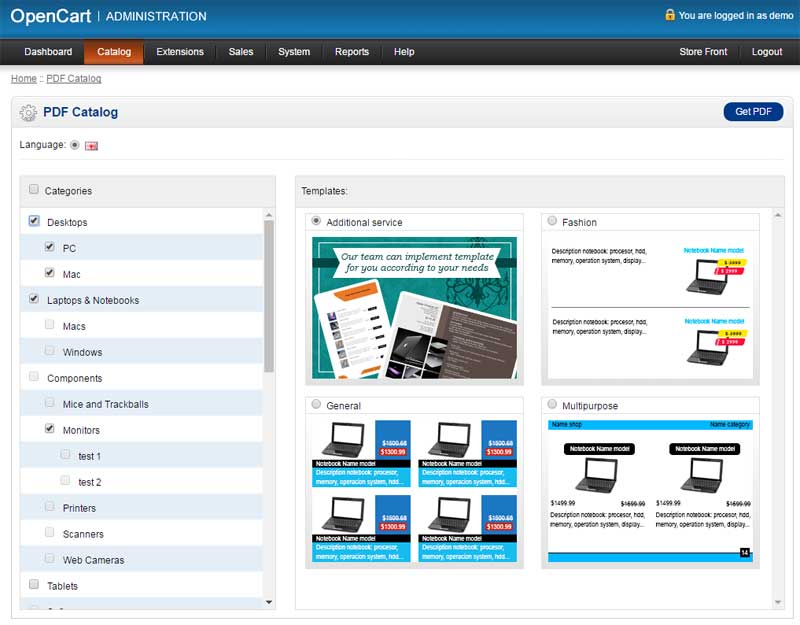
Task: Select the language radio button
Action: click(74, 145)
